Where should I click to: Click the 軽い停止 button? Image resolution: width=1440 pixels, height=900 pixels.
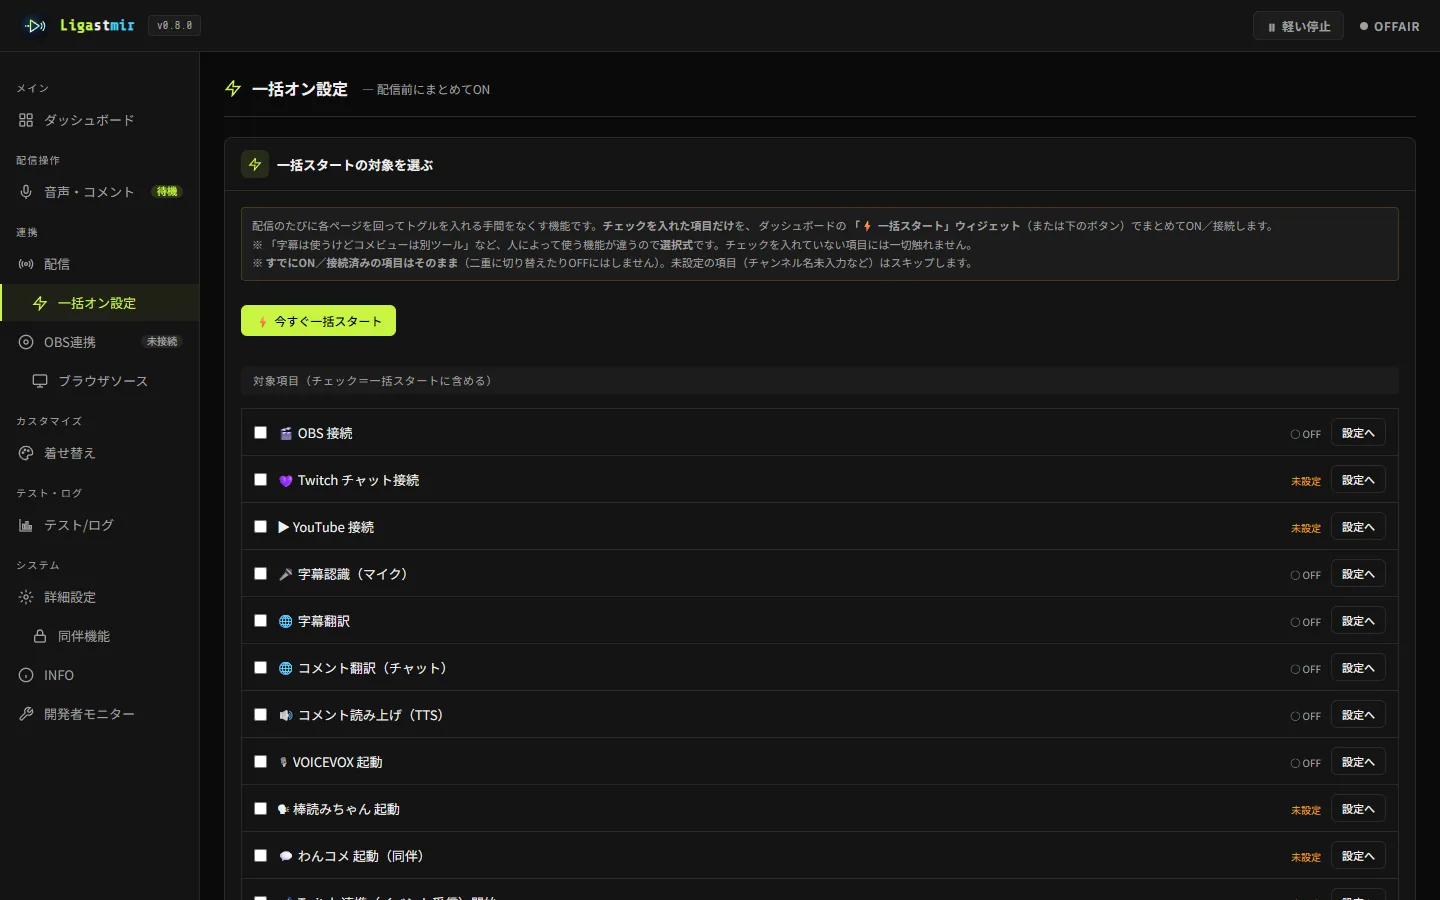1298,26
